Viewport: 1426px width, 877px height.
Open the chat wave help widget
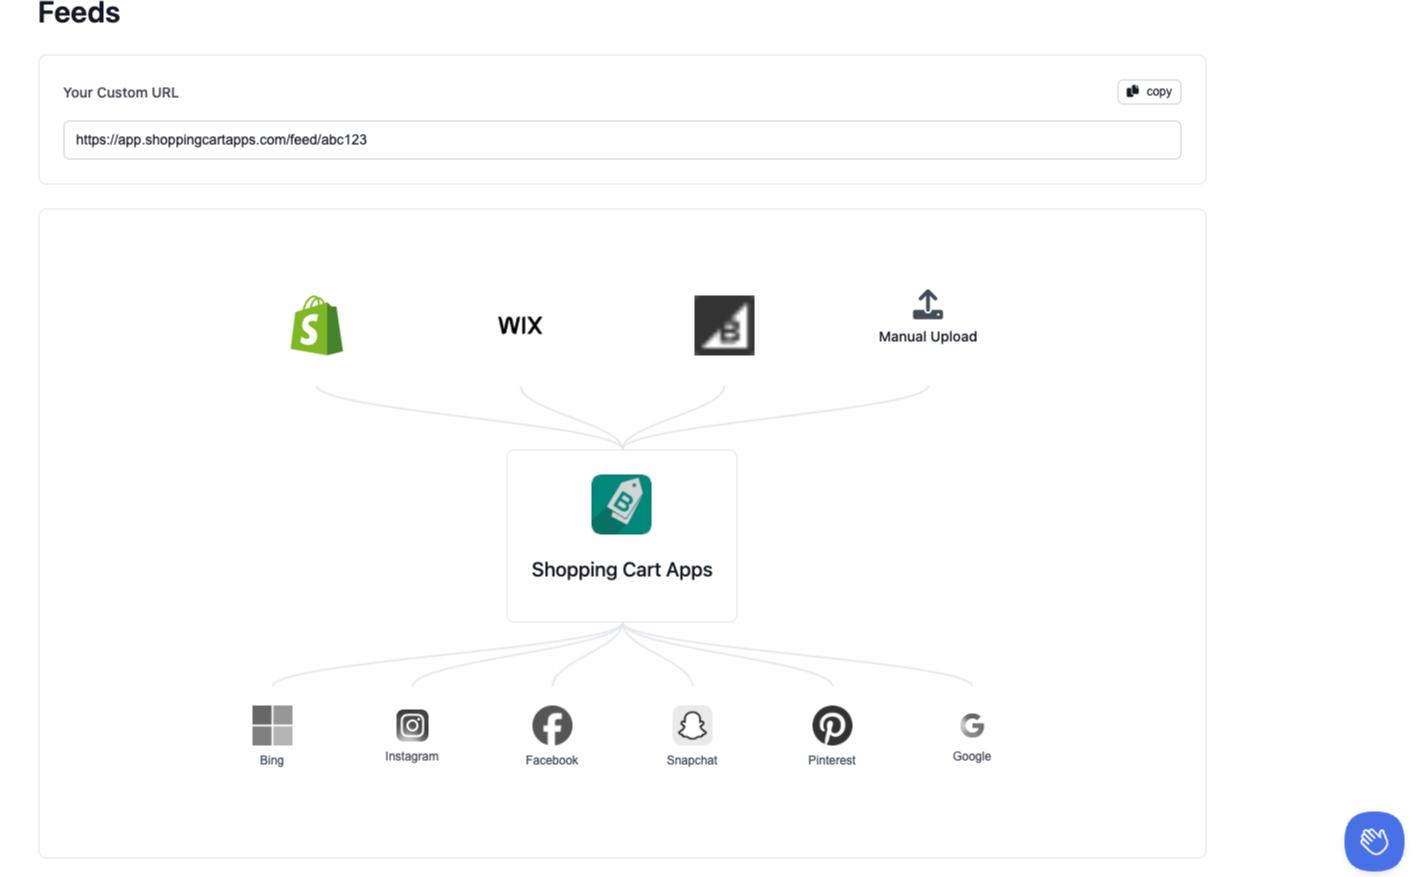tap(1374, 841)
